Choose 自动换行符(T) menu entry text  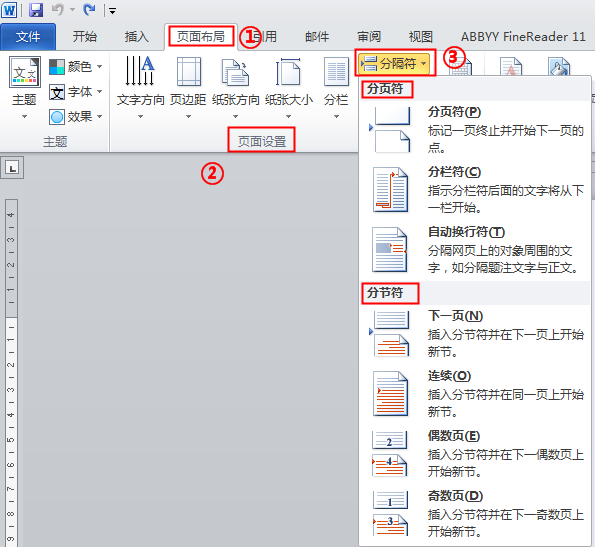[466, 232]
